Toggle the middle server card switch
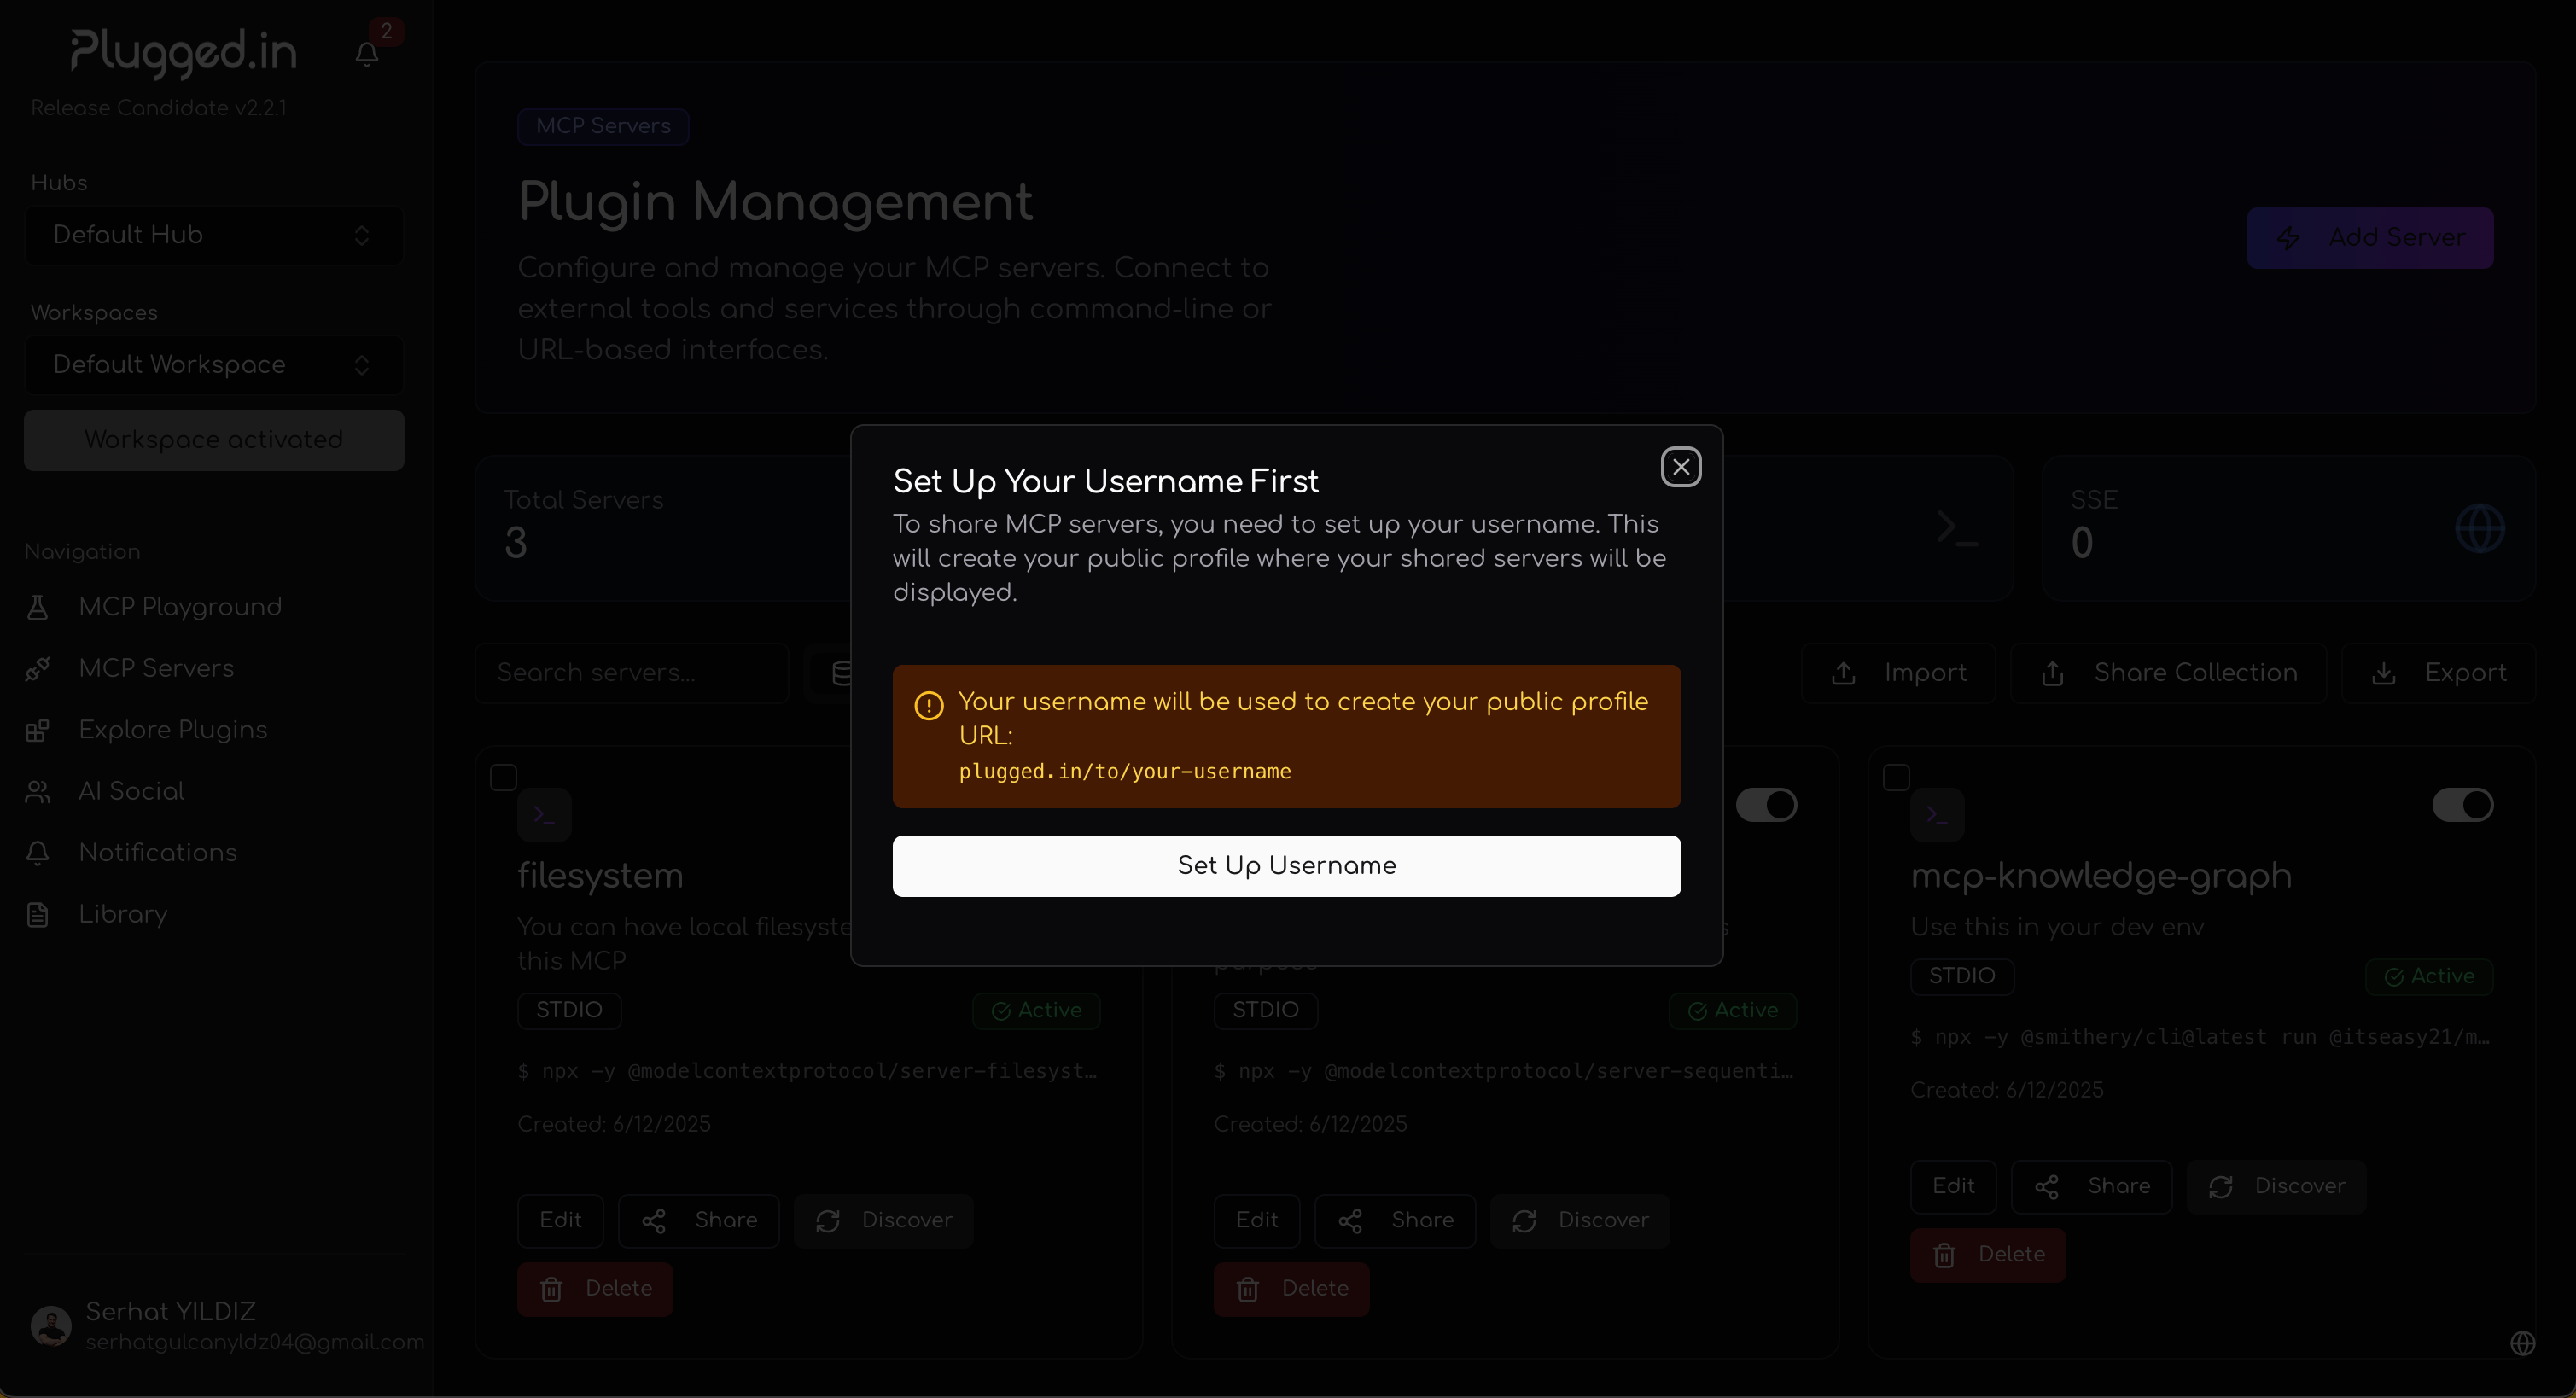 click(1766, 805)
